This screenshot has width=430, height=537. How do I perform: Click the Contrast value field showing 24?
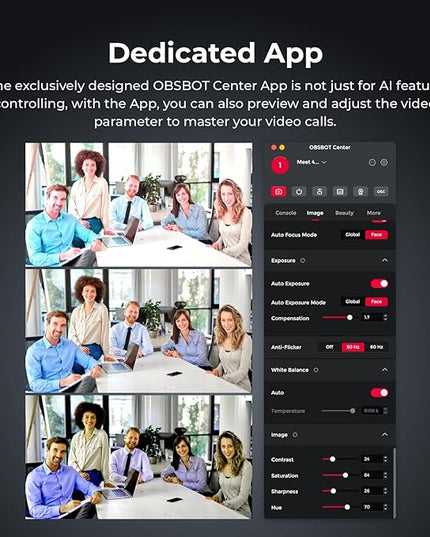(372, 459)
